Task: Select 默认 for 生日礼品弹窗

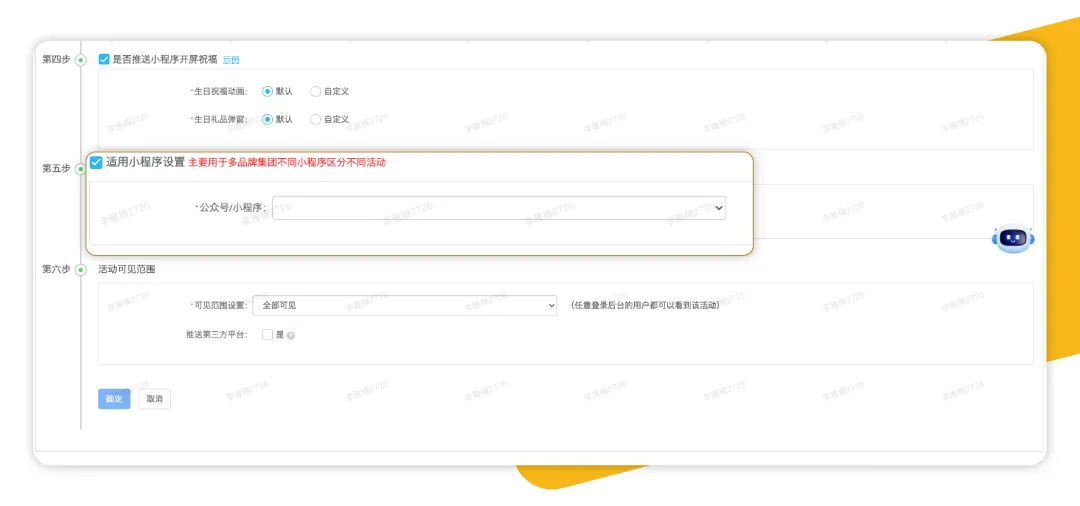Action: point(267,119)
